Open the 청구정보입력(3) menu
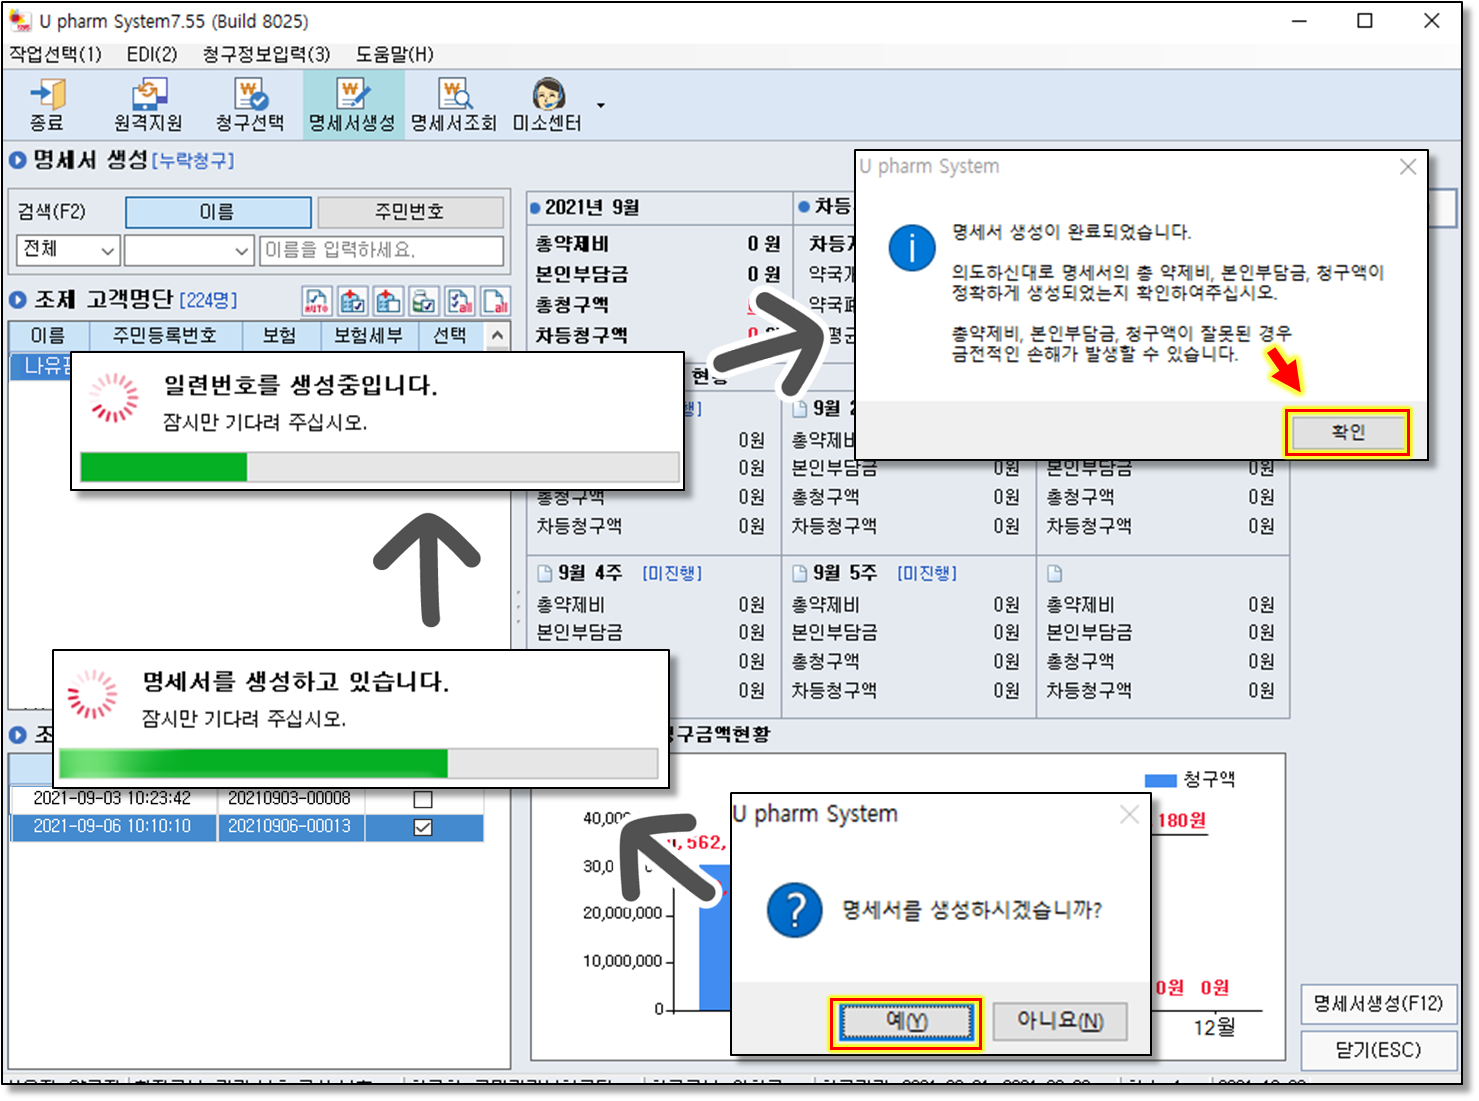1479x1101 pixels. click(x=266, y=54)
